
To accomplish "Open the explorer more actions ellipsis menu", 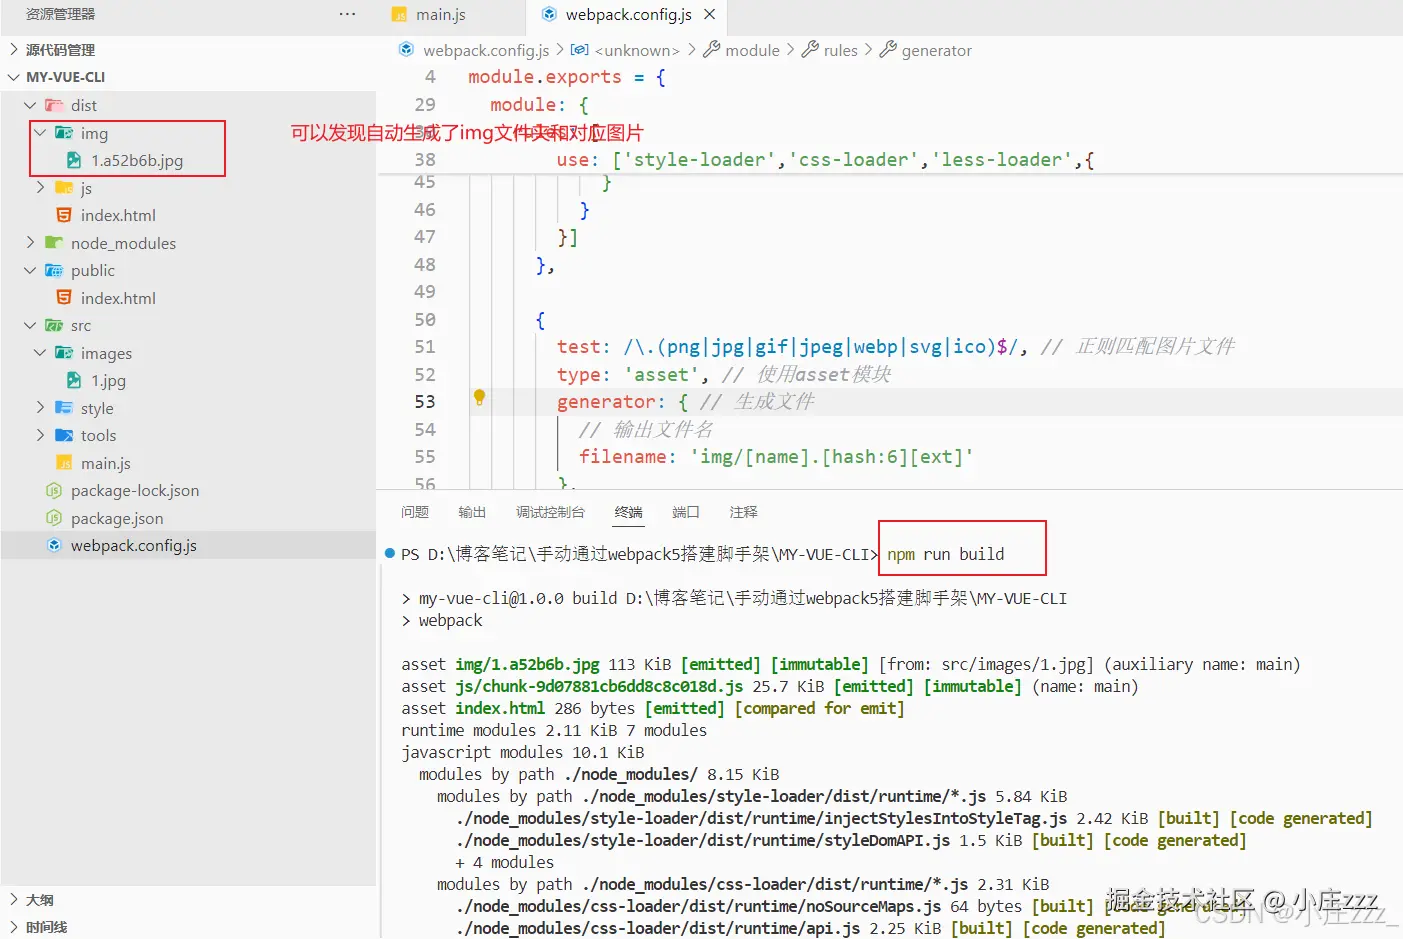I will tap(347, 14).
